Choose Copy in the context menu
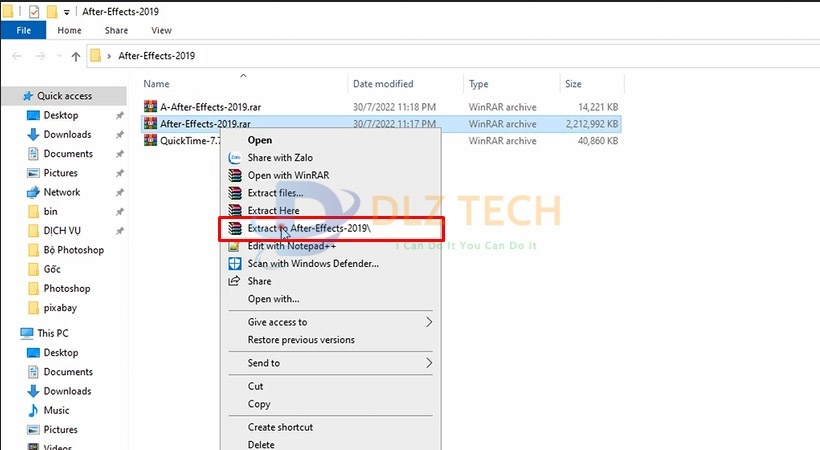The image size is (820, 450). tap(259, 404)
